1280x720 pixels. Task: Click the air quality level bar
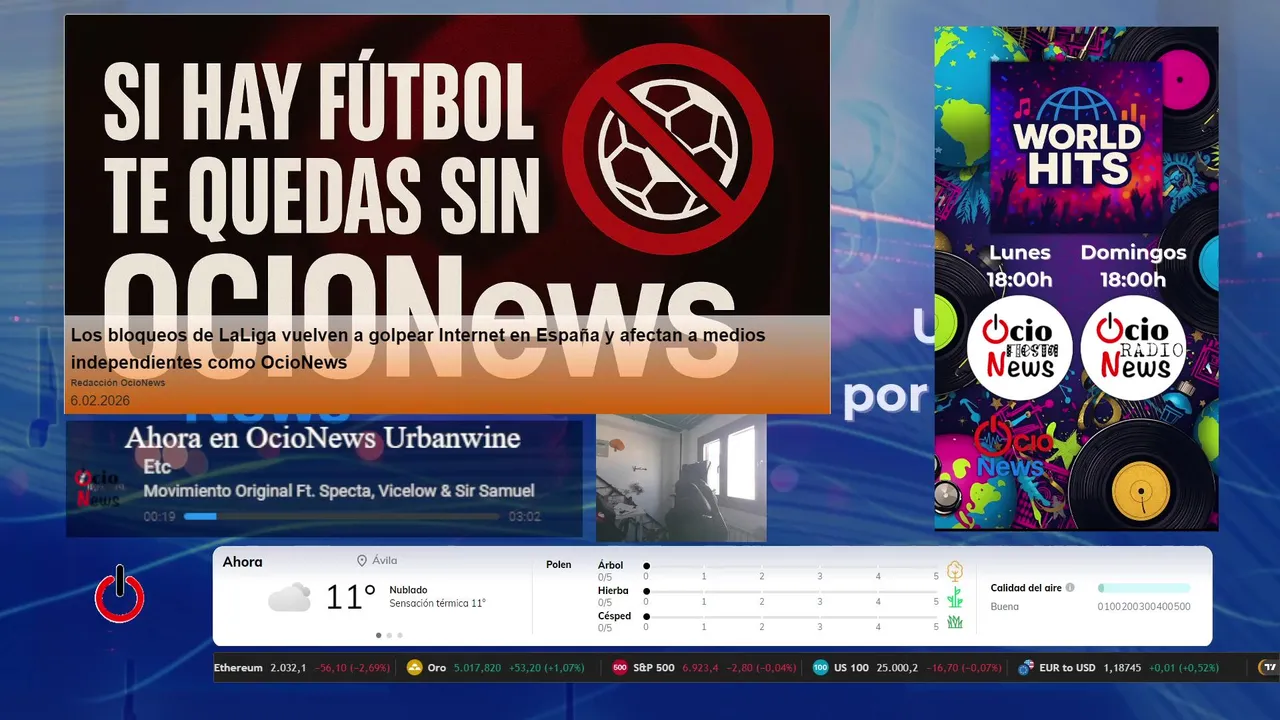(1144, 588)
